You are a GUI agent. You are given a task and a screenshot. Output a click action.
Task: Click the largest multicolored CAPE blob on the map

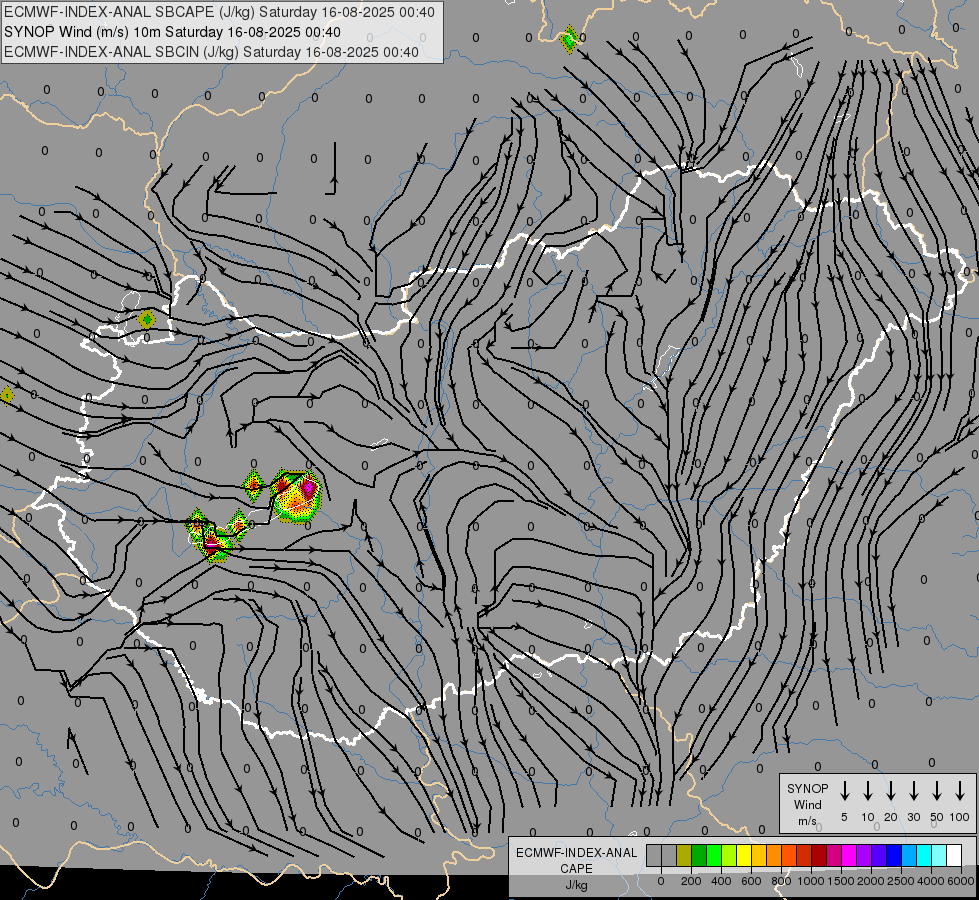coord(297,495)
